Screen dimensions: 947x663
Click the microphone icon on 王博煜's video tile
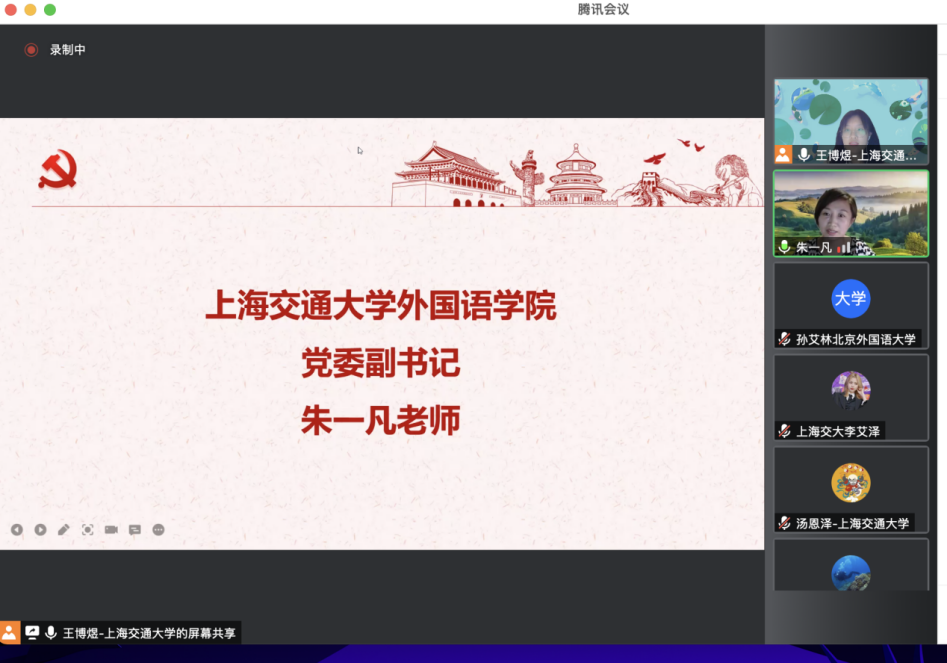(x=804, y=155)
